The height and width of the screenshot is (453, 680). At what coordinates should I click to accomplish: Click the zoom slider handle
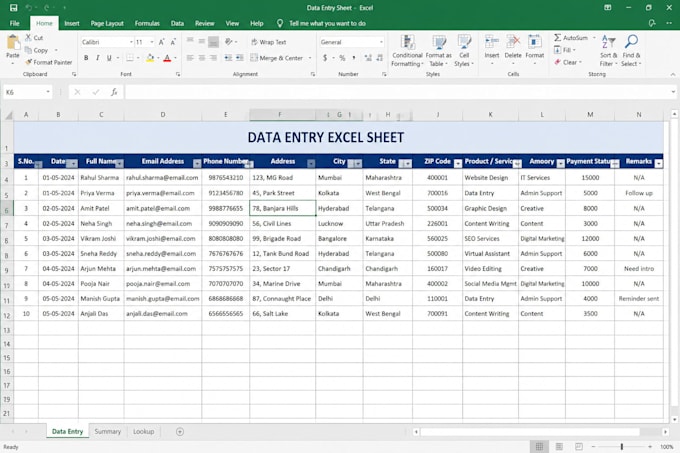[621, 446]
